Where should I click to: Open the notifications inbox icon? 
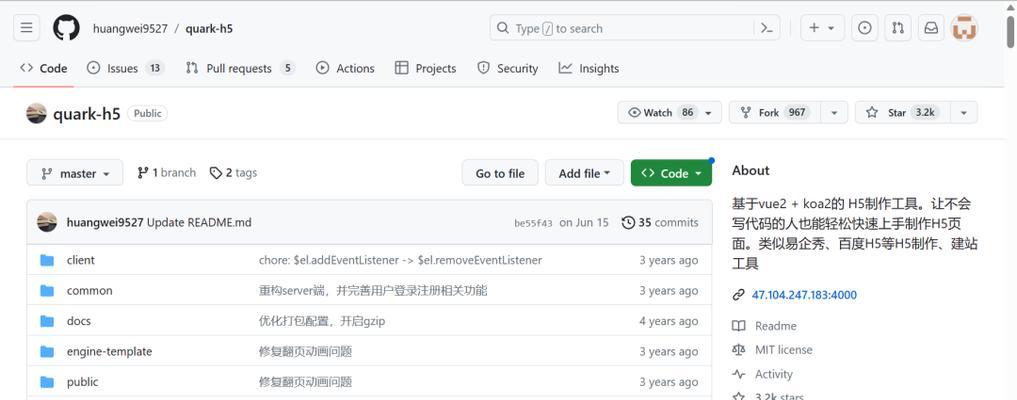931,28
